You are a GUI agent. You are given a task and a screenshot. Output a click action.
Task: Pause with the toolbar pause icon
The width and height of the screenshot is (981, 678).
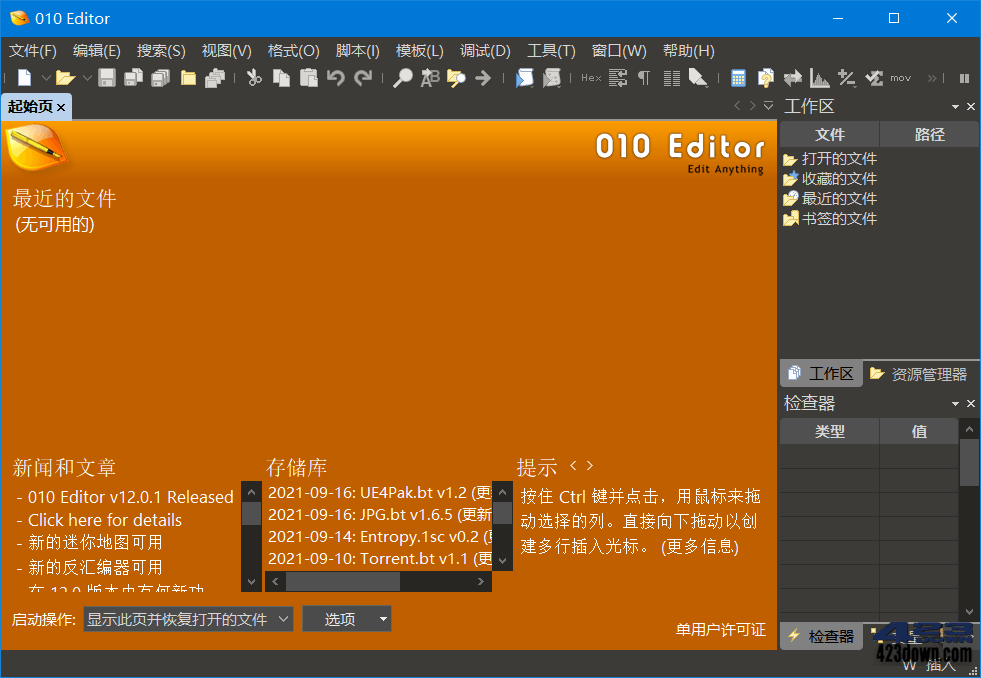[x=964, y=77]
